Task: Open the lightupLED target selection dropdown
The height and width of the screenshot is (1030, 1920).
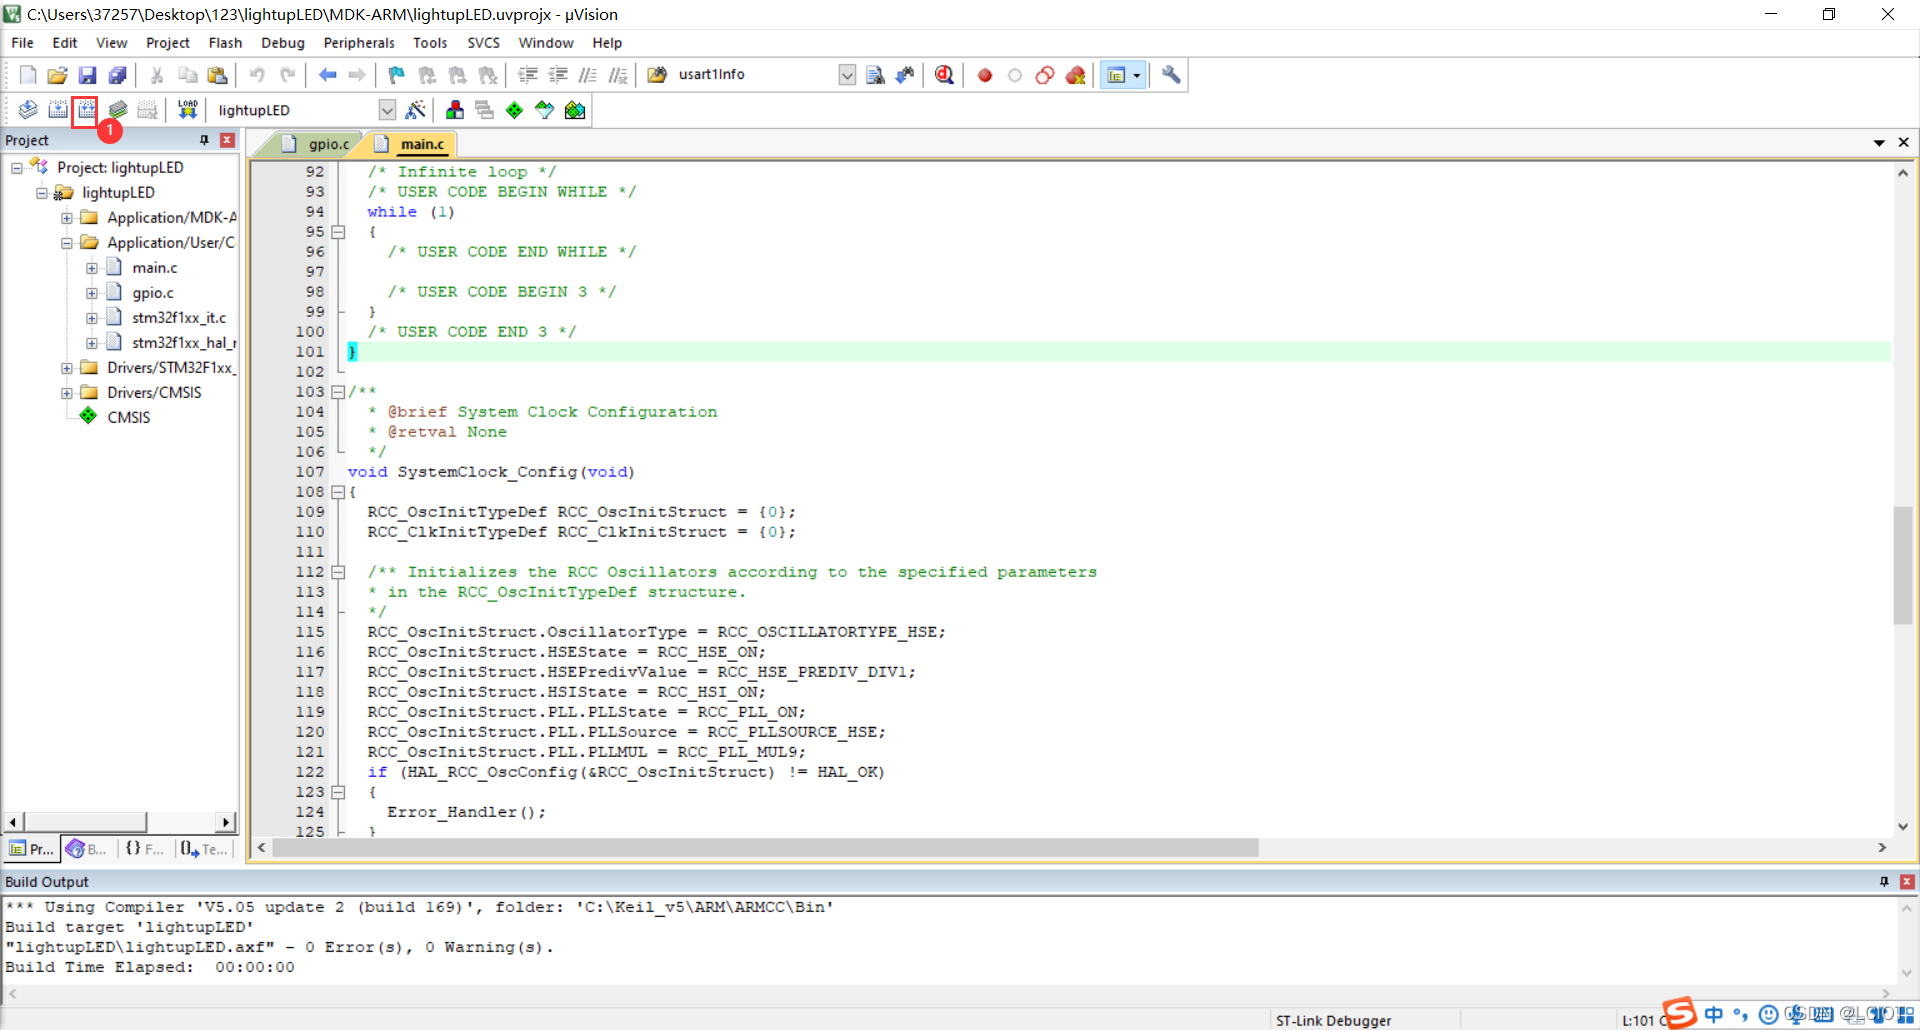Action: pos(387,110)
